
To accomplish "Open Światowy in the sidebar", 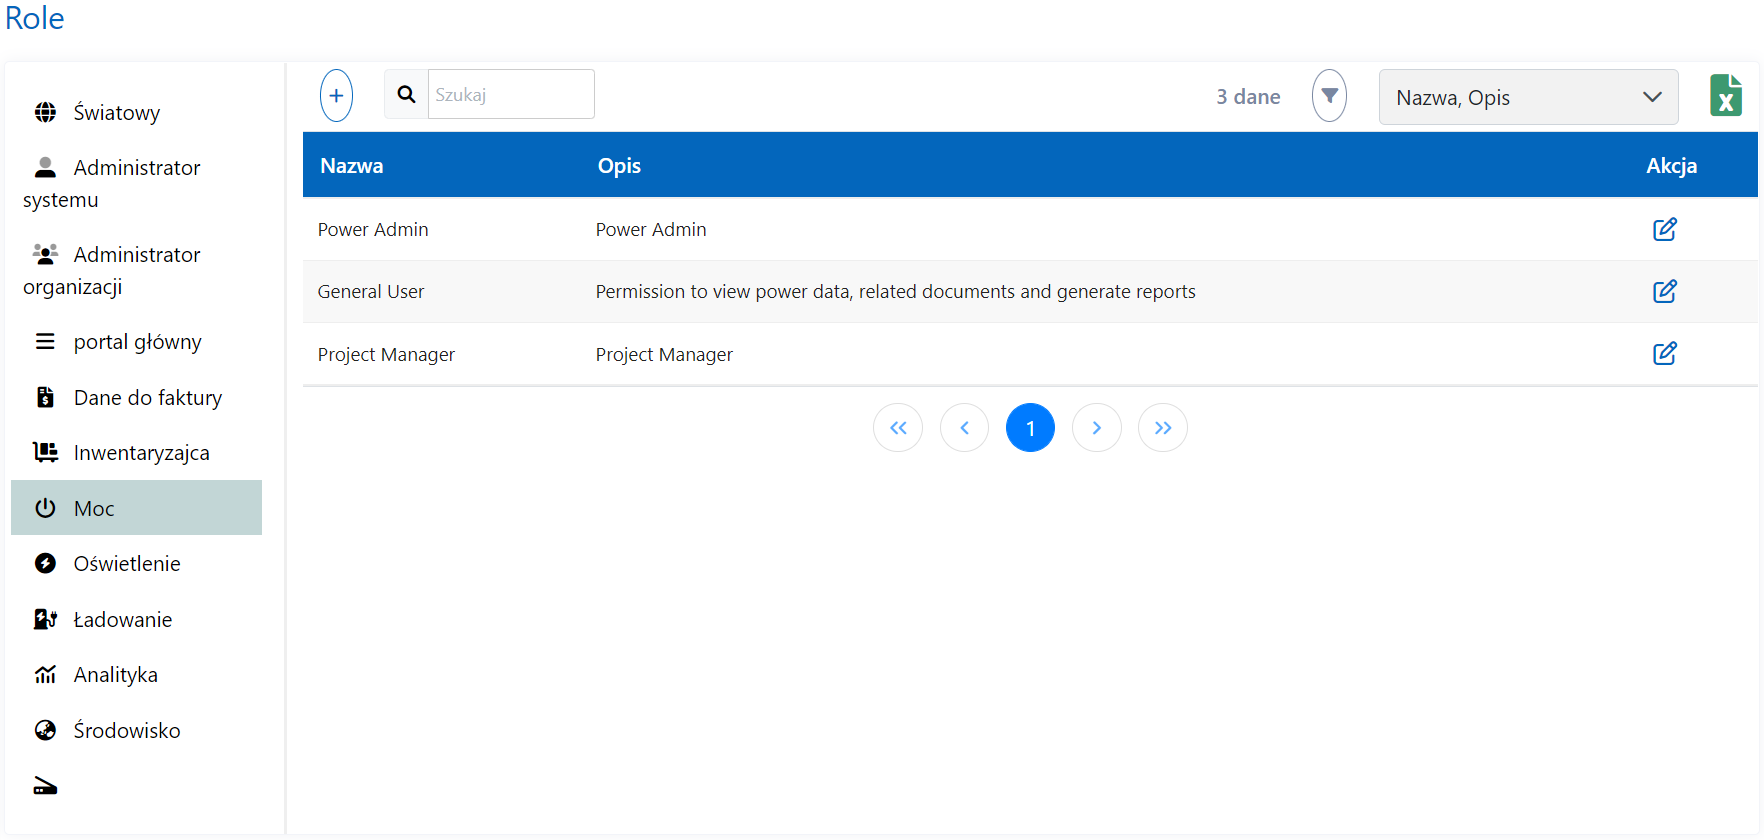I will tap(116, 113).
